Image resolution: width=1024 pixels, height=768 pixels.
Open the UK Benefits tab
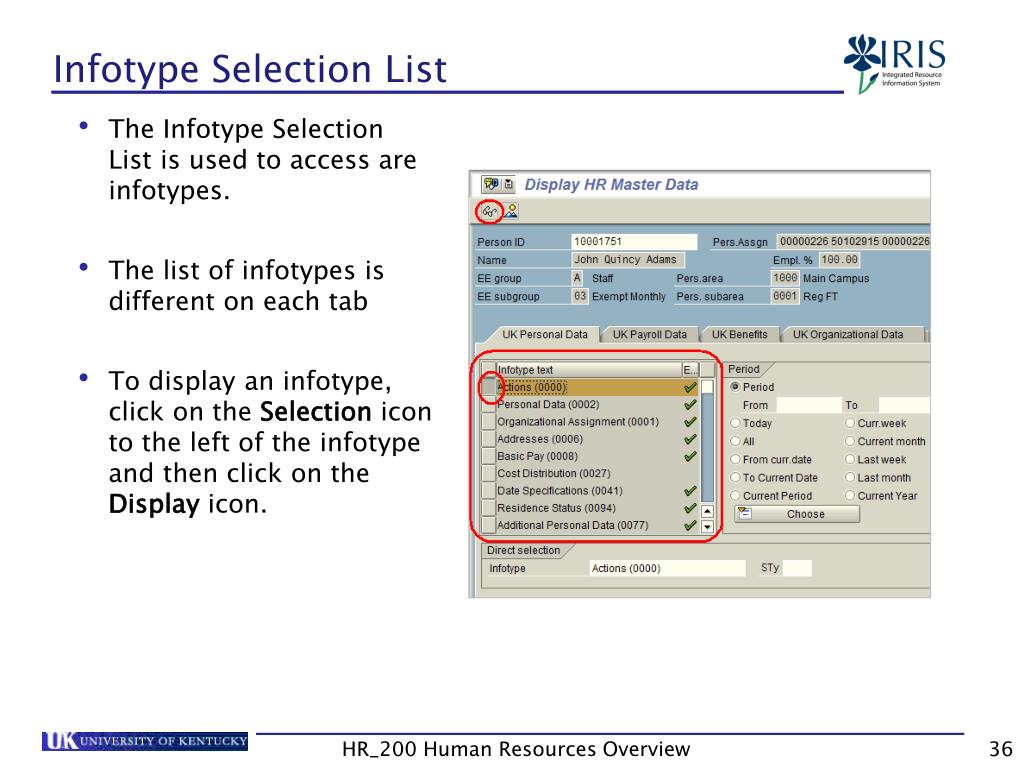coord(739,334)
